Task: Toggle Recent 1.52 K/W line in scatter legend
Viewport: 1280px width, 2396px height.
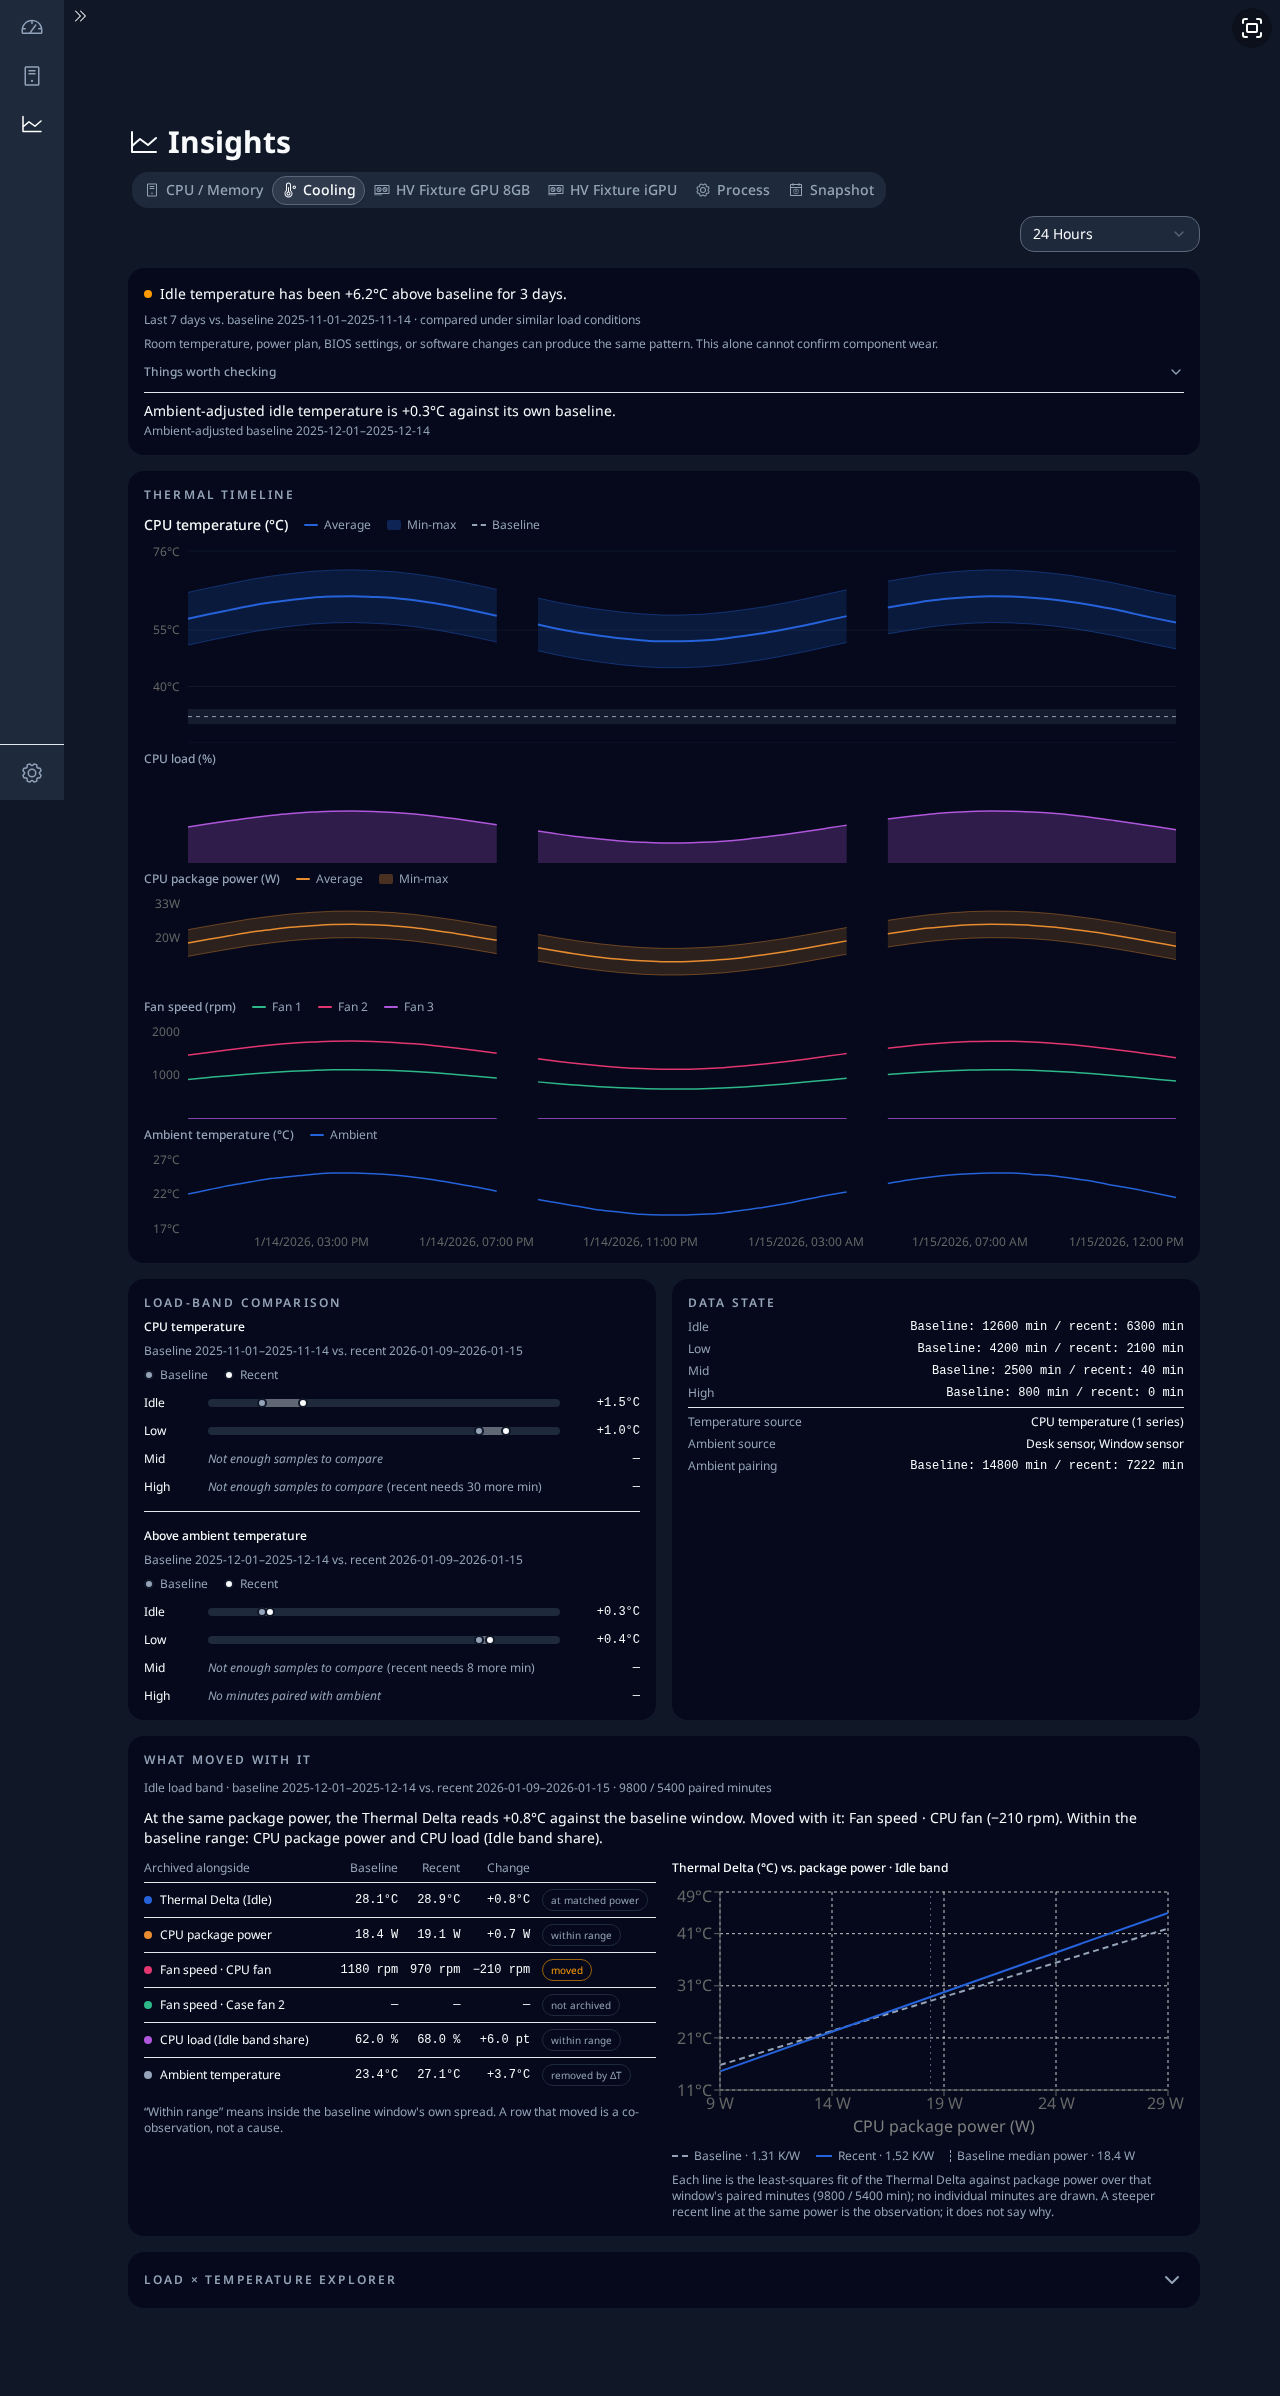Action: tap(875, 2156)
